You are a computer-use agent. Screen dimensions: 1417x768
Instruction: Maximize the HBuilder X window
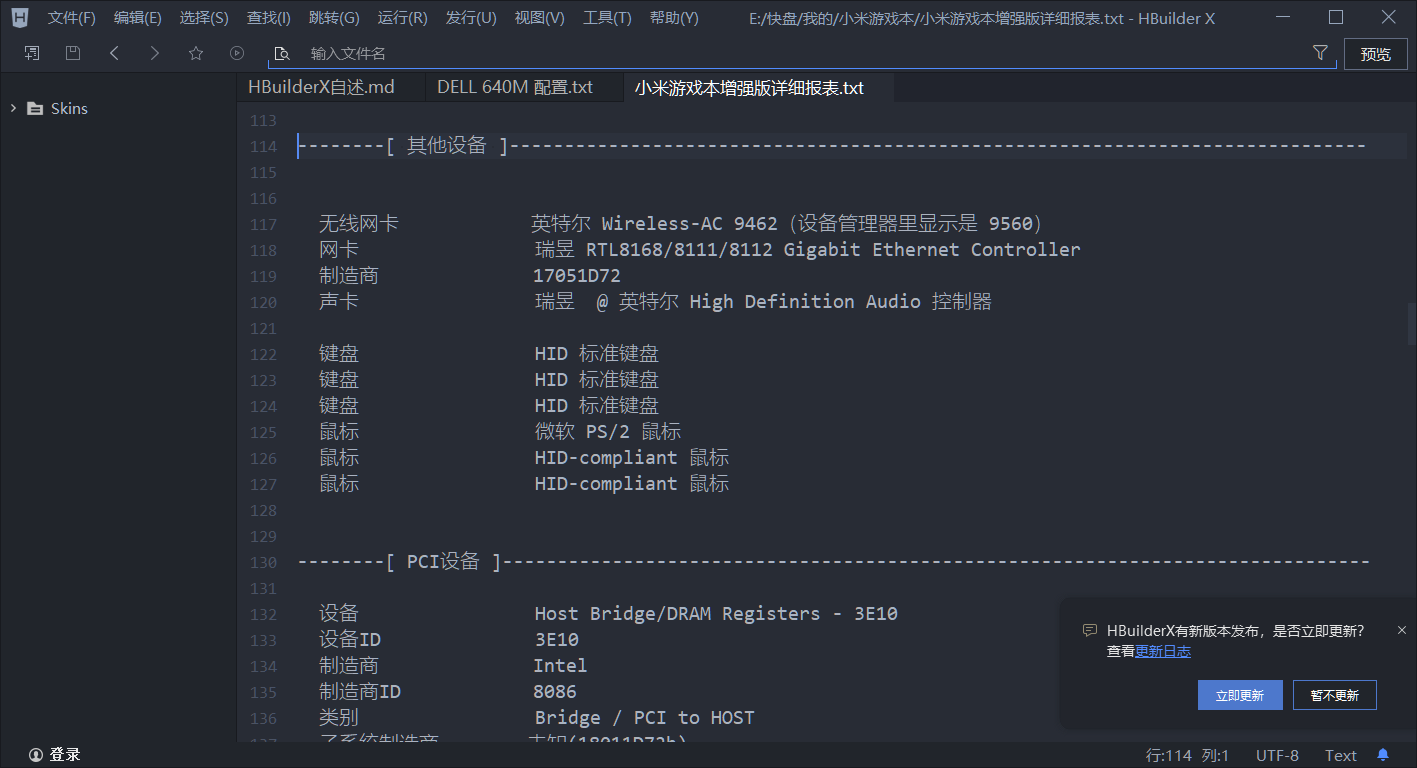pos(1336,17)
